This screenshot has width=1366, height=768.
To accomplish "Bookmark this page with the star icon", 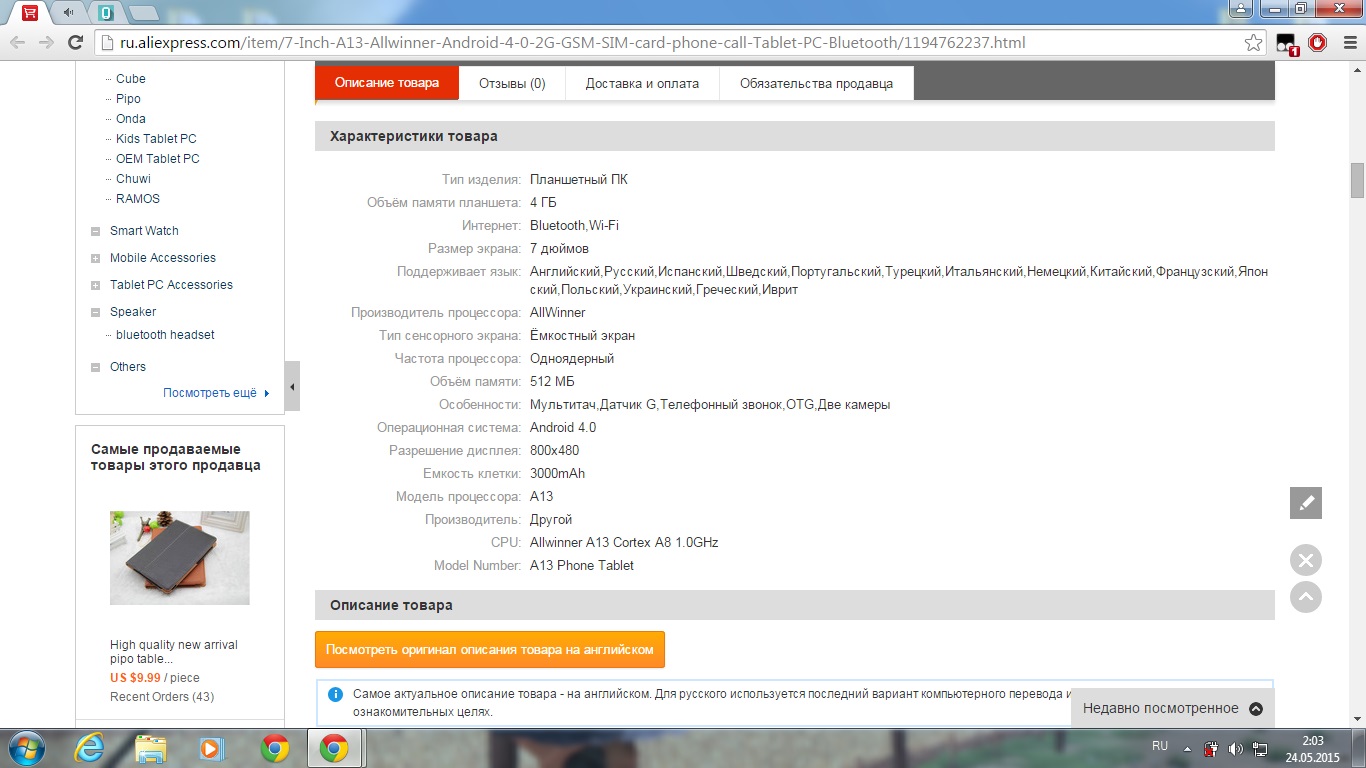I will (1253, 43).
